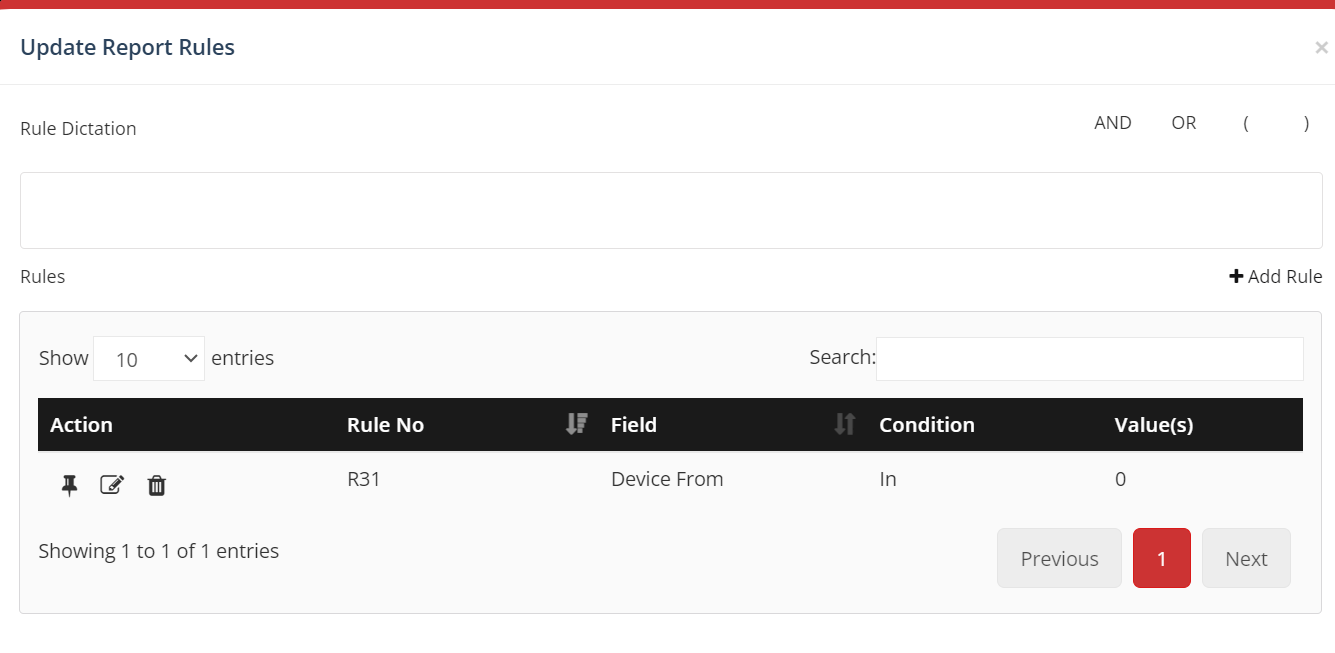The width and height of the screenshot is (1335, 653).
Task: Click the plus icon beside Add Rule
Action: [x=1236, y=276]
